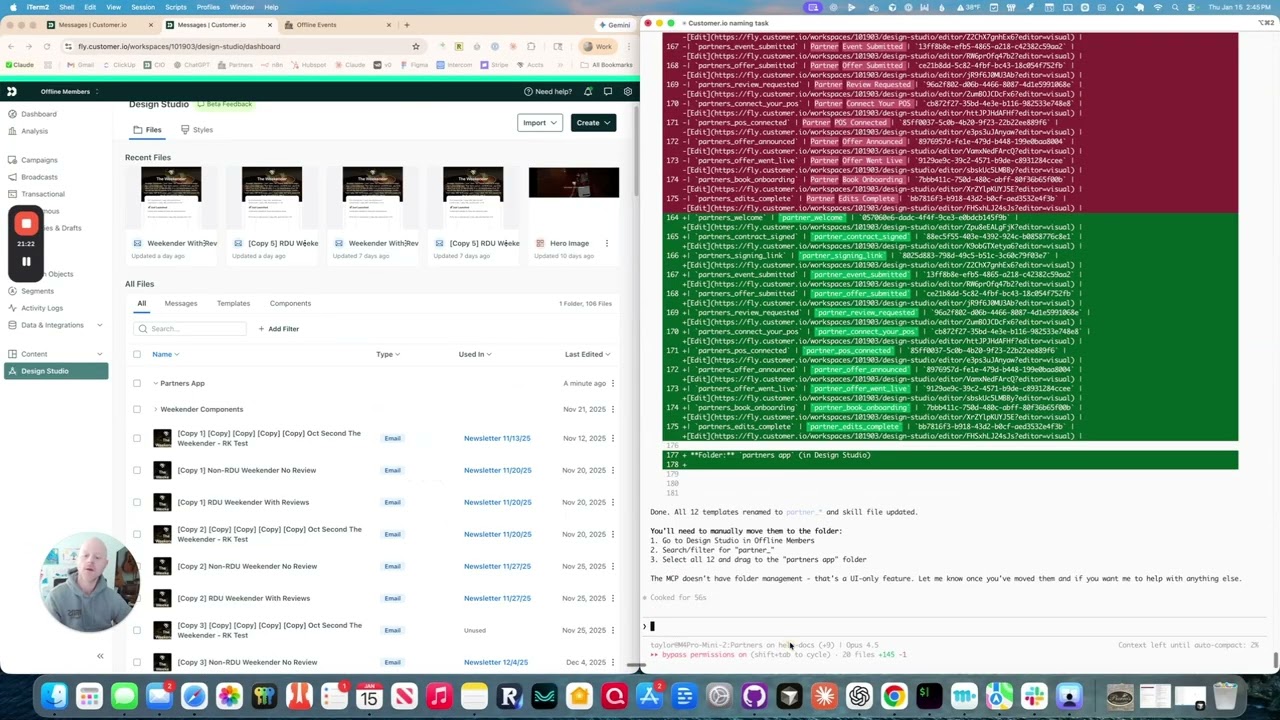The image size is (1280, 720).
Task: Open Slack from the dock
Action: 1034,696
